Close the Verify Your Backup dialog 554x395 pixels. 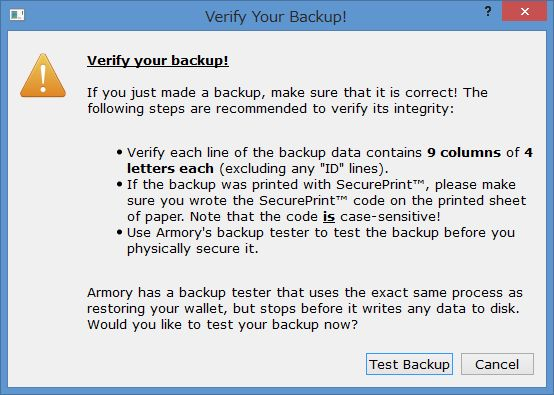click(525, 12)
